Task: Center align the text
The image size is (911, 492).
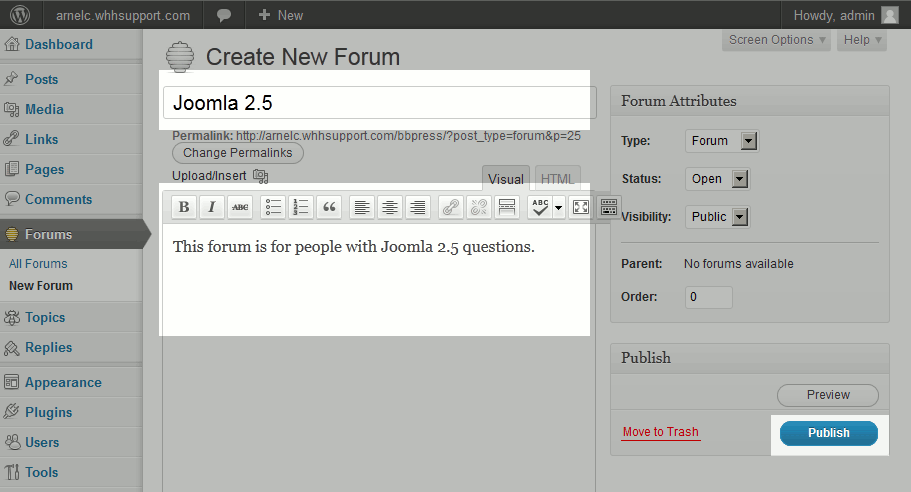Action: pyautogui.click(x=390, y=207)
